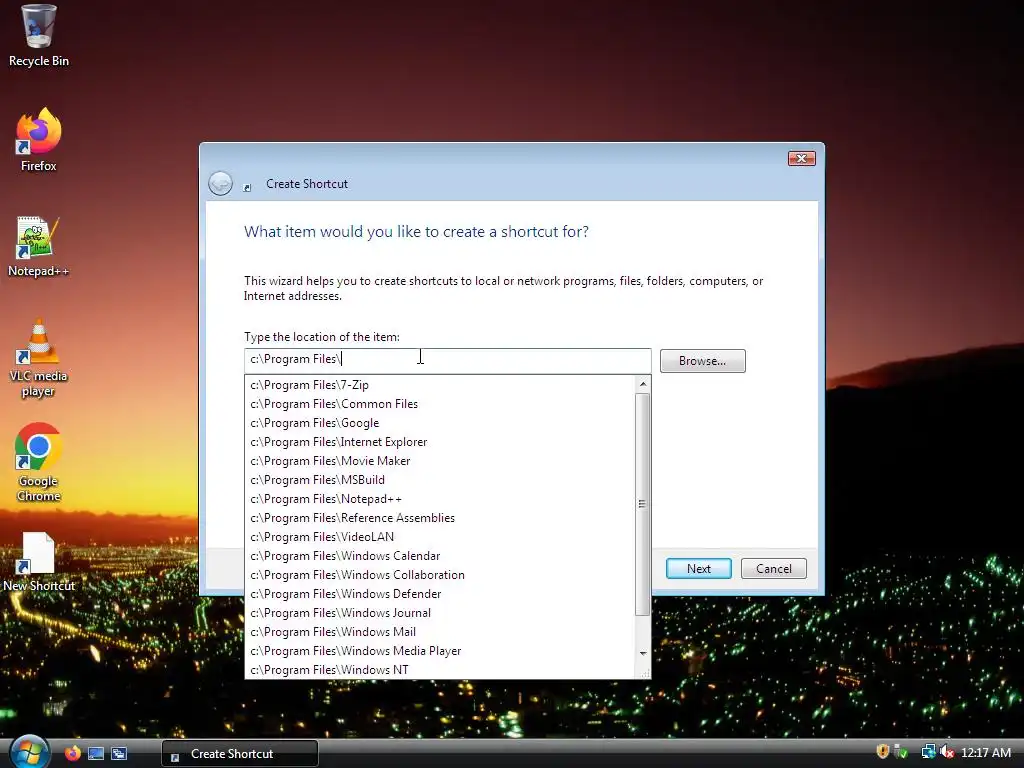Image resolution: width=1024 pixels, height=768 pixels.
Task: Choose c:\Program Files\Windows Defender suggestion
Action: tap(440, 593)
